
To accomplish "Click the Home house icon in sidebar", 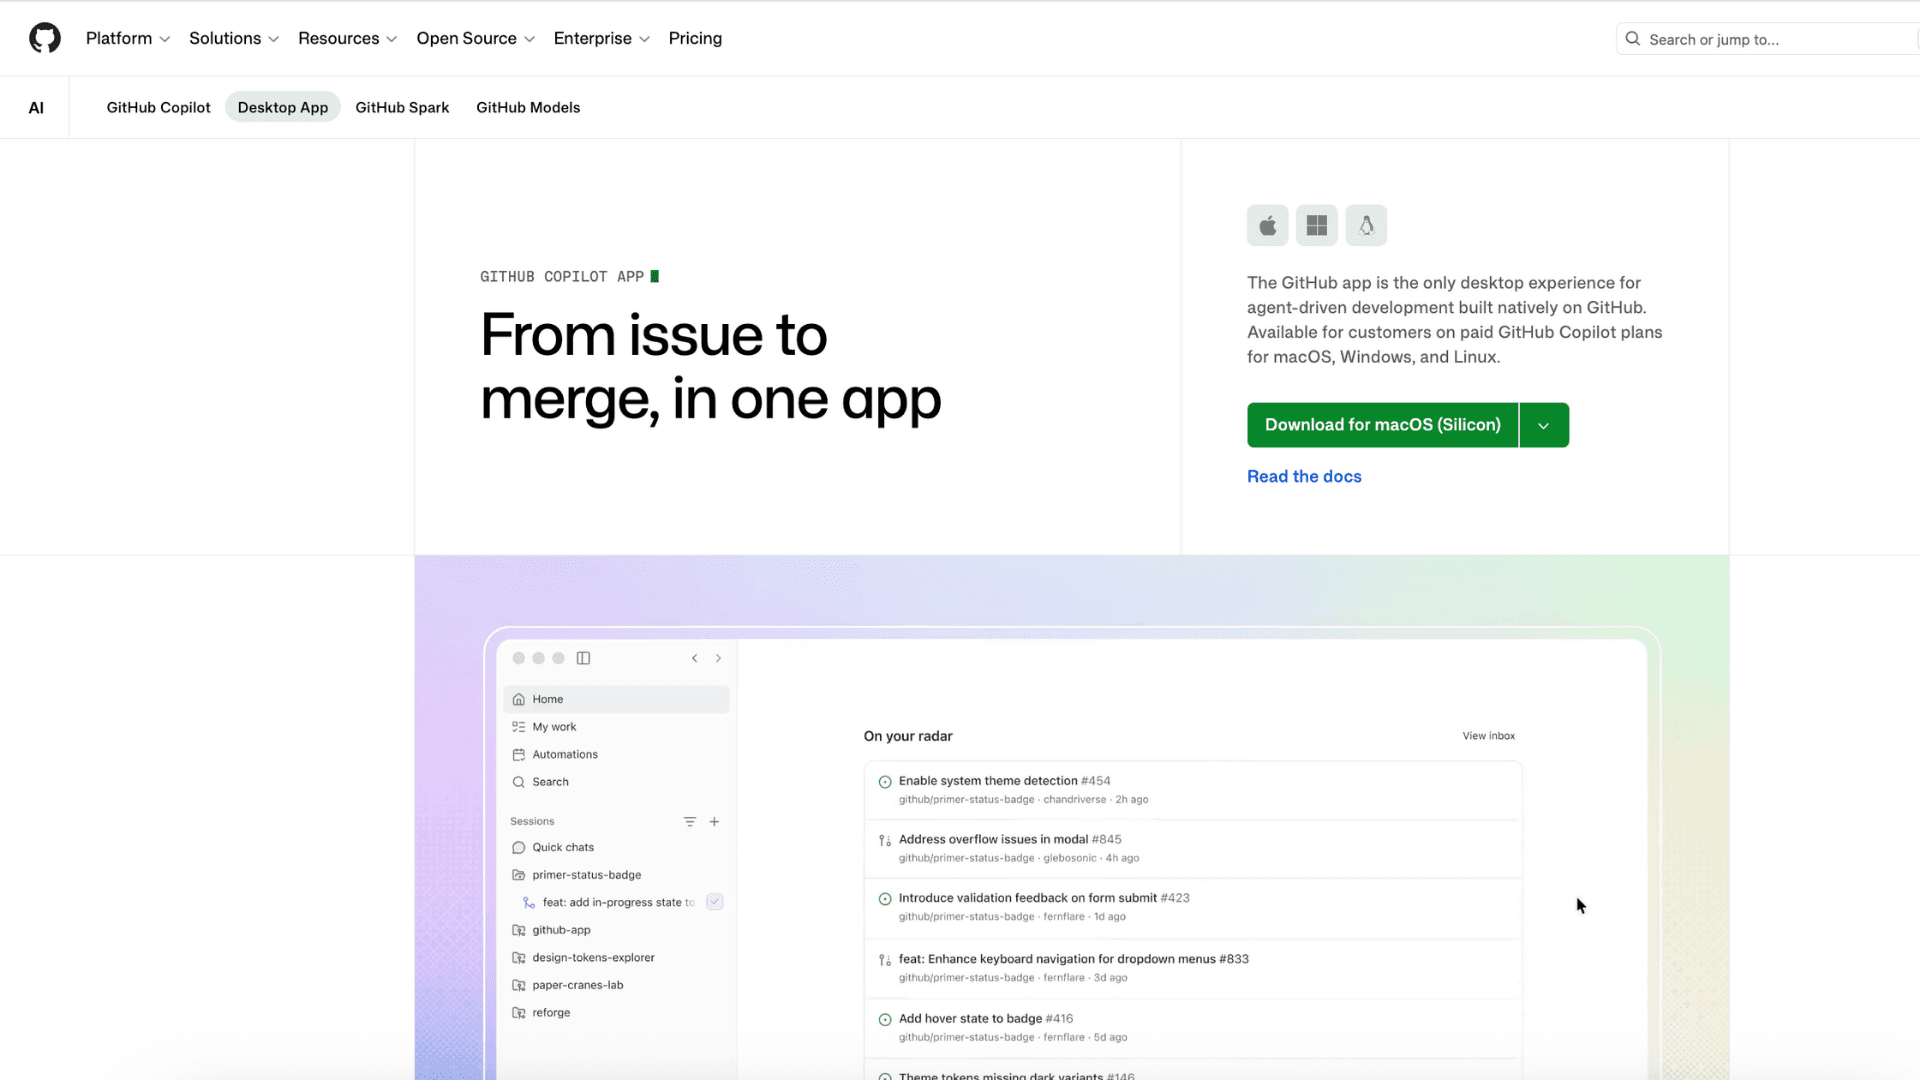I will [518, 699].
